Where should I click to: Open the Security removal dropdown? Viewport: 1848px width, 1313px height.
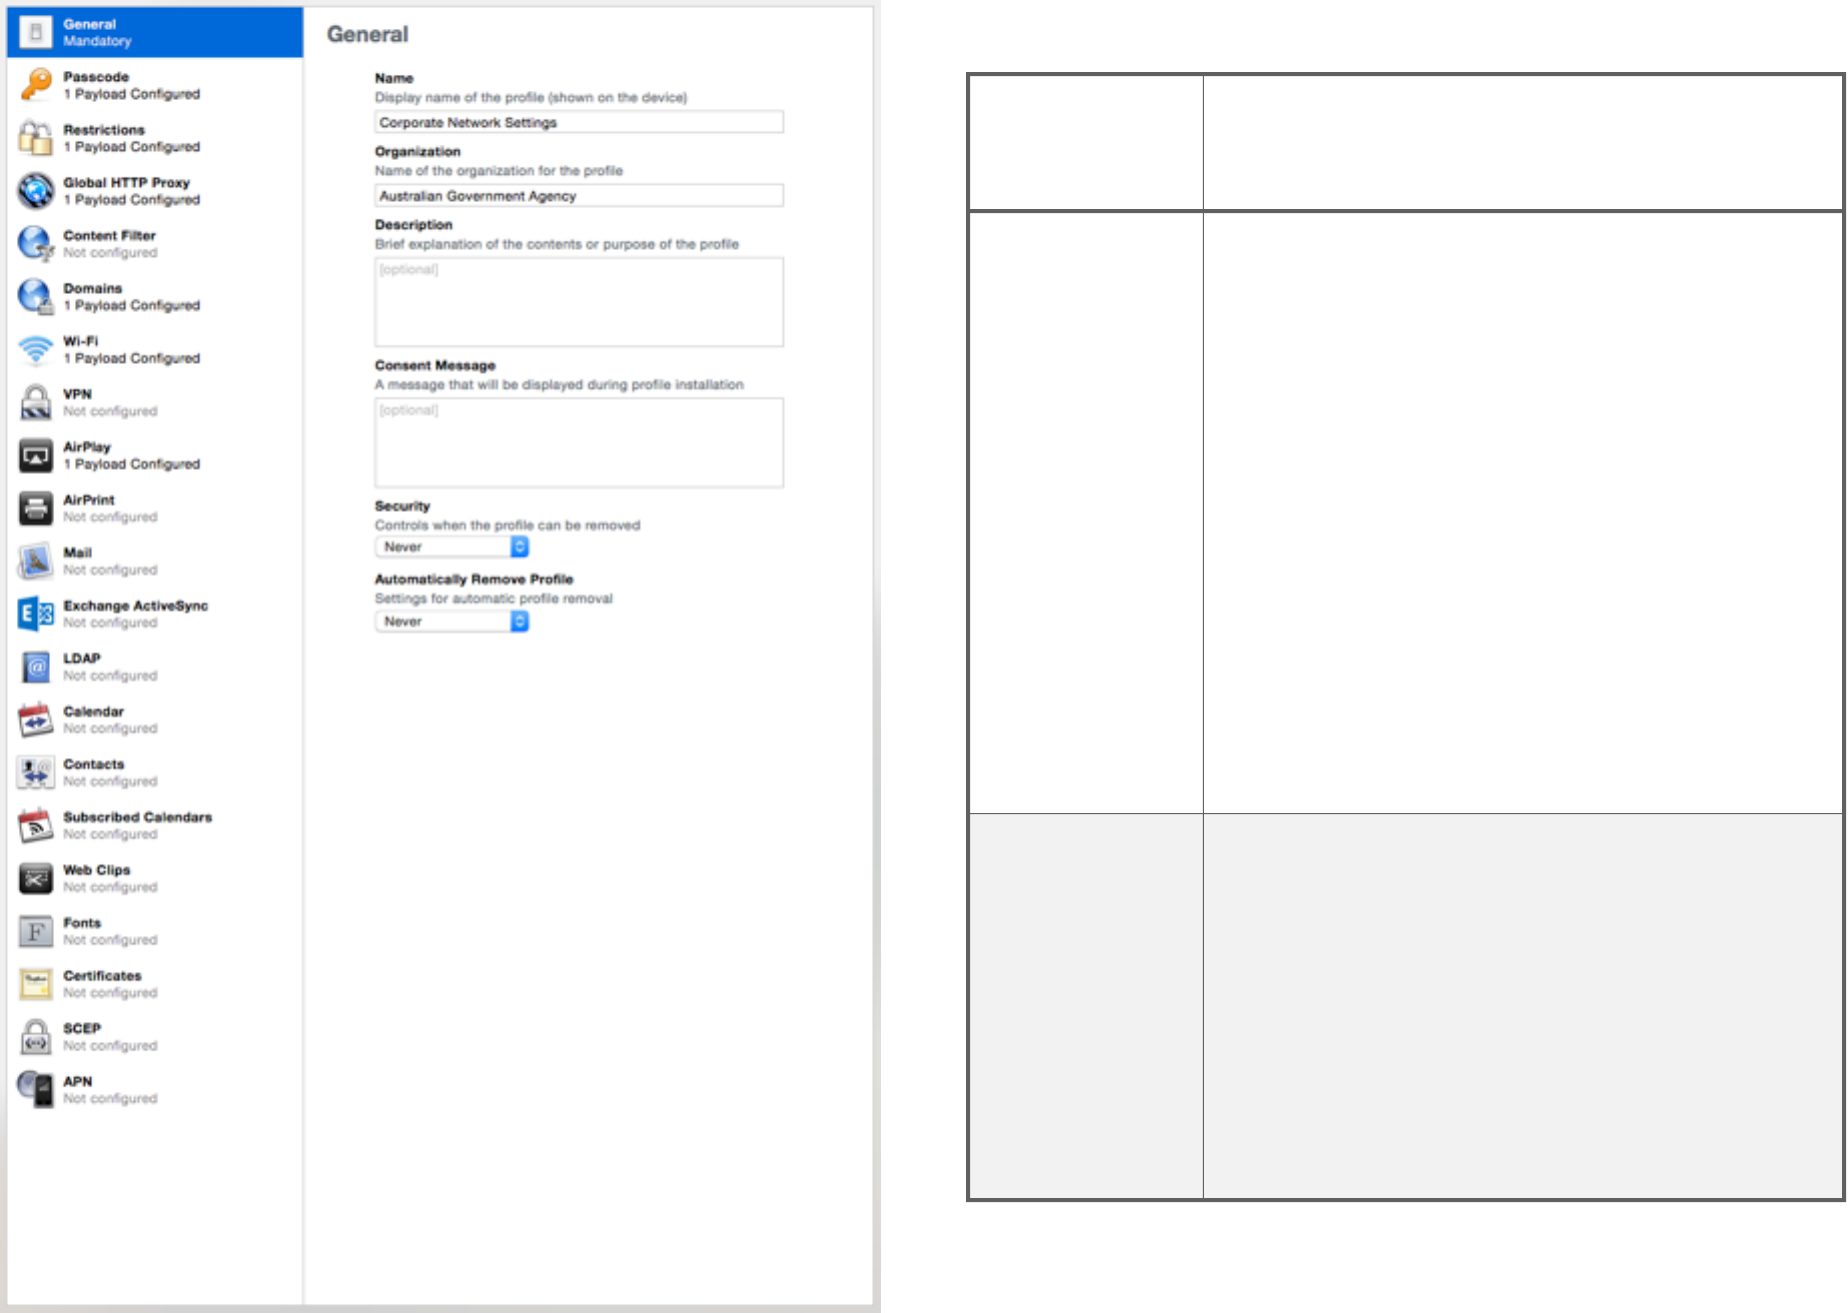pyautogui.click(x=452, y=547)
